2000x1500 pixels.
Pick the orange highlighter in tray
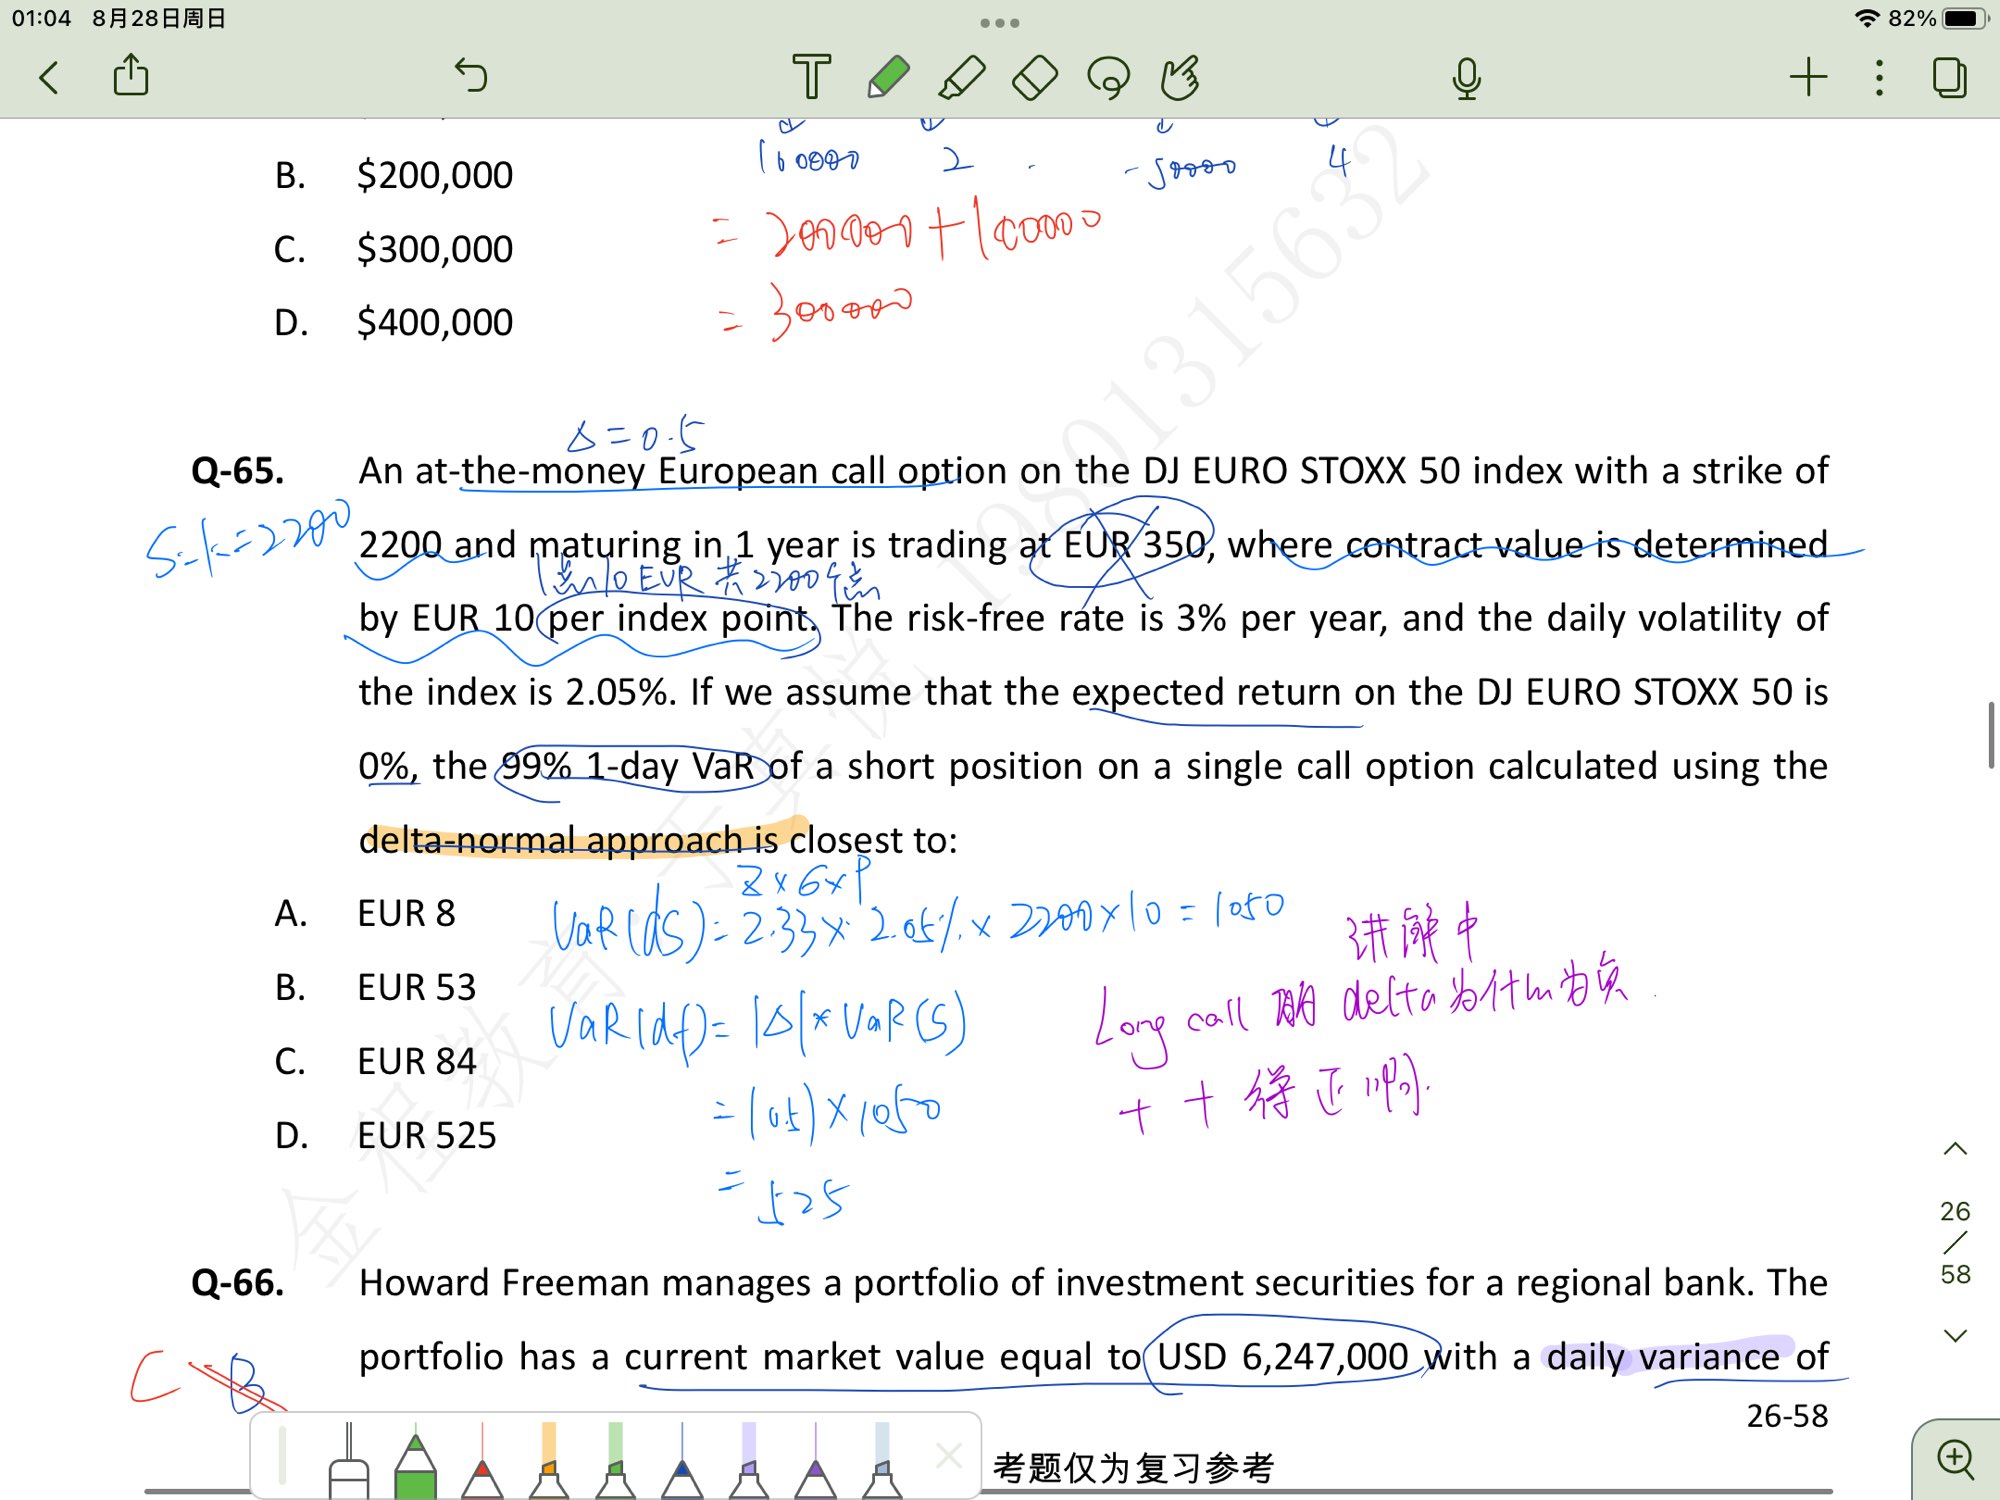click(x=548, y=1465)
